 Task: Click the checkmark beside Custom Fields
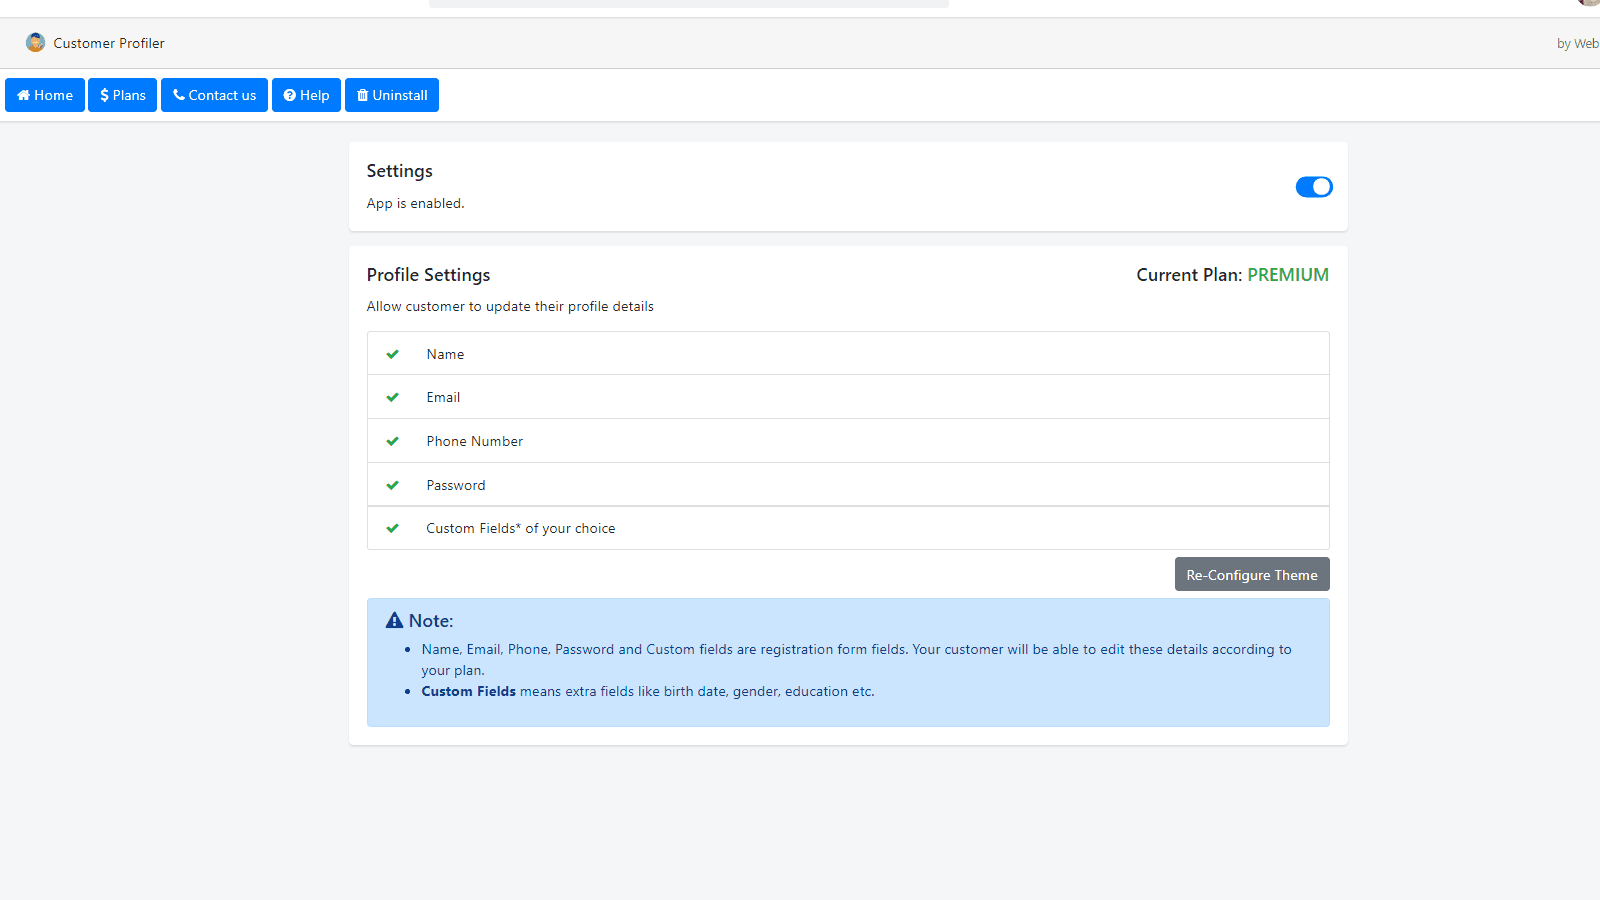click(393, 528)
